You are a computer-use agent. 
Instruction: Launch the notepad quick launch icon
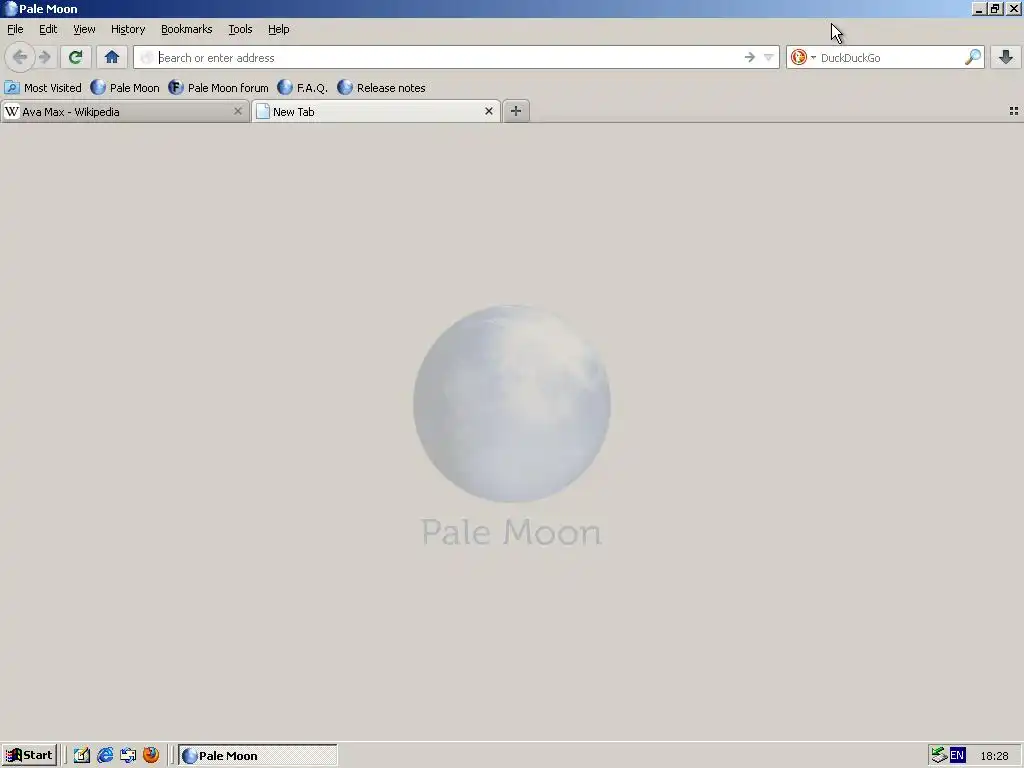pyautogui.click(x=82, y=756)
